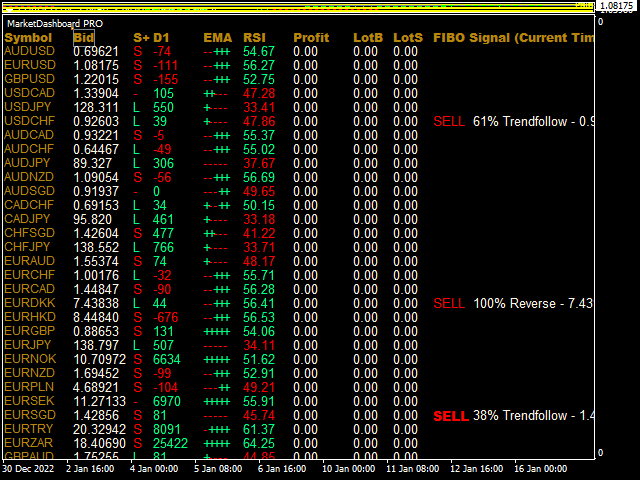Viewport: 640px width, 480px height.
Task: Click the 1.08175 price scale label
Action: [x=616, y=5]
